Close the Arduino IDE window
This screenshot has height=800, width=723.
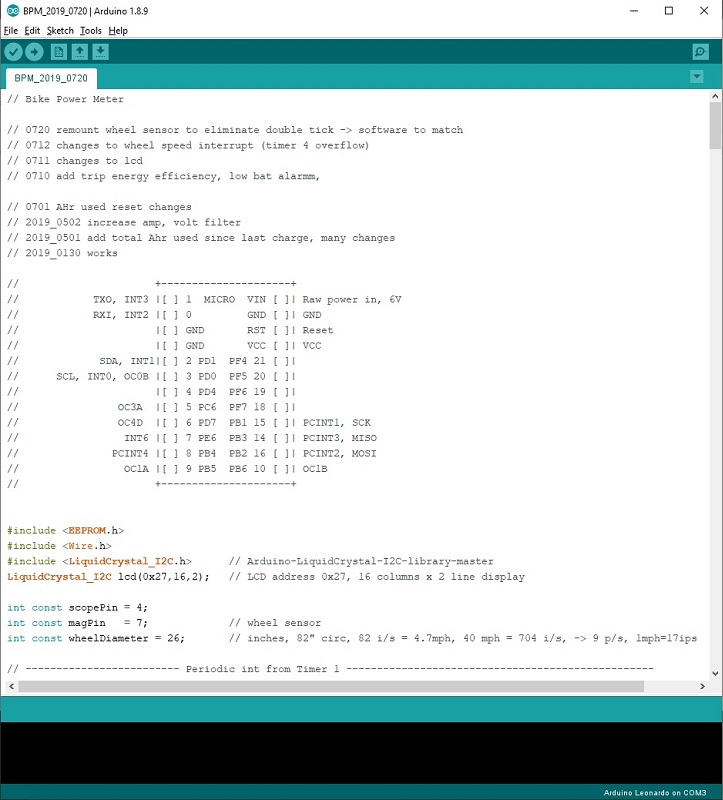[x=704, y=11]
